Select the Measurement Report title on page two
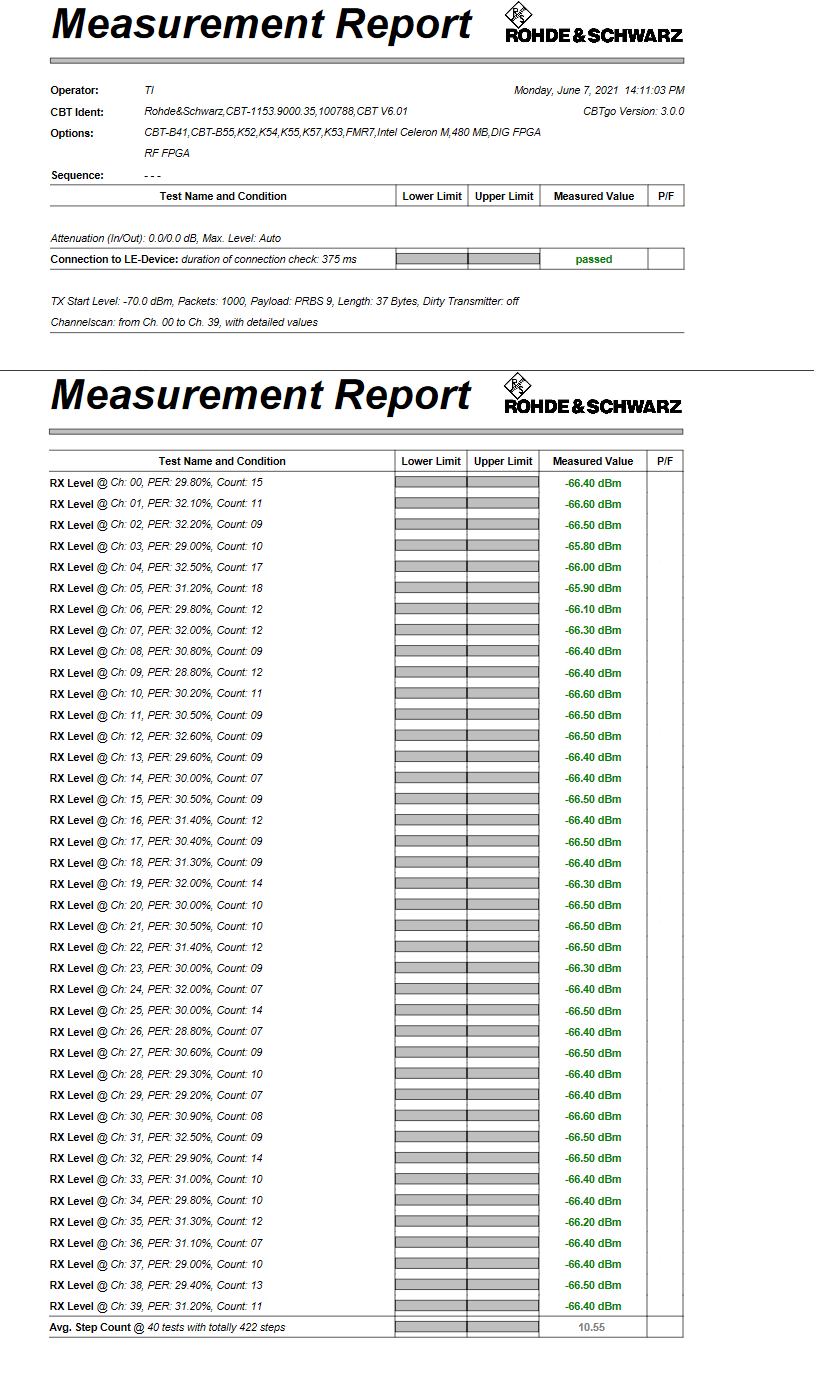Image resolution: width=814 pixels, height=1384 pixels. (260, 395)
